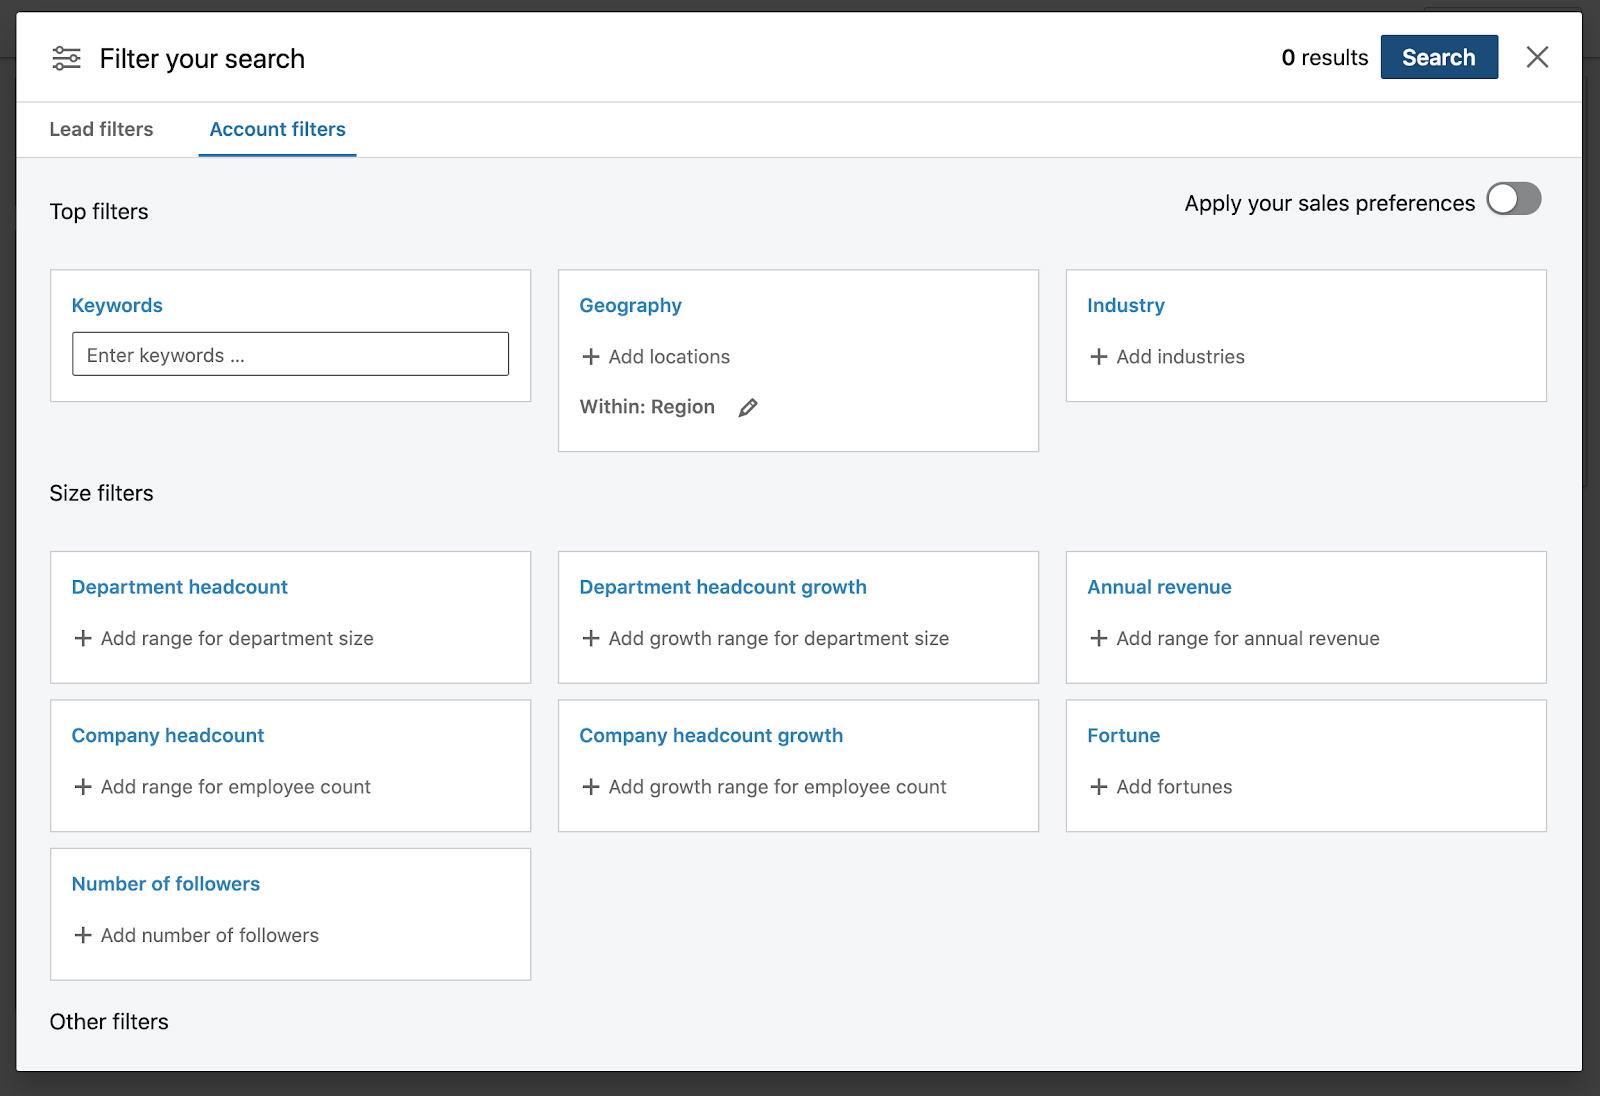
Task: Click the plus icon before Add growth range for employee count
Action: 591,787
